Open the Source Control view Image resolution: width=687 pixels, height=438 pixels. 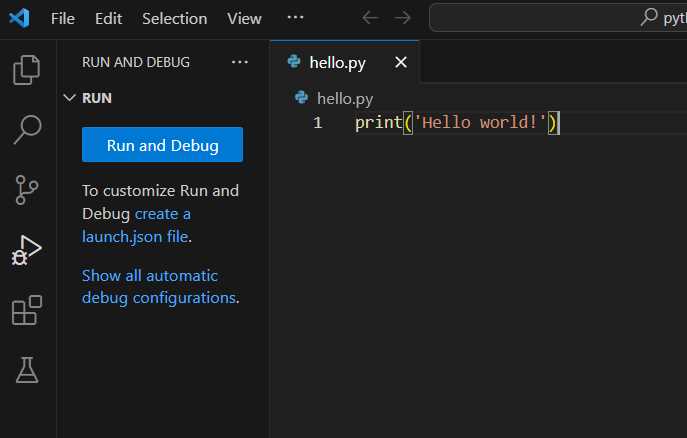(x=27, y=190)
